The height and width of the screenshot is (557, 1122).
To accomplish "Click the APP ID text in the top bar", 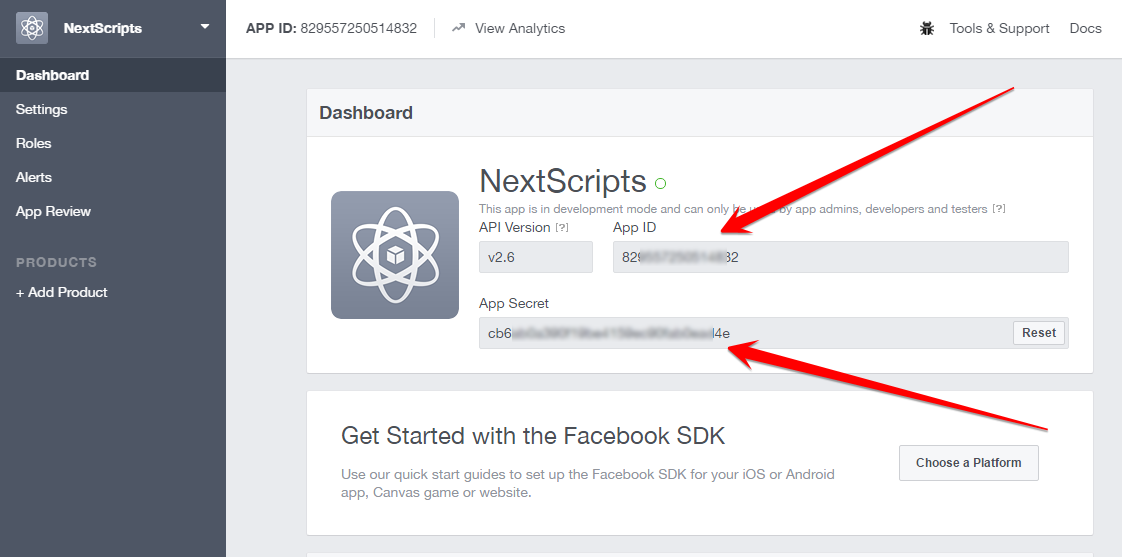I will pyautogui.click(x=331, y=29).
